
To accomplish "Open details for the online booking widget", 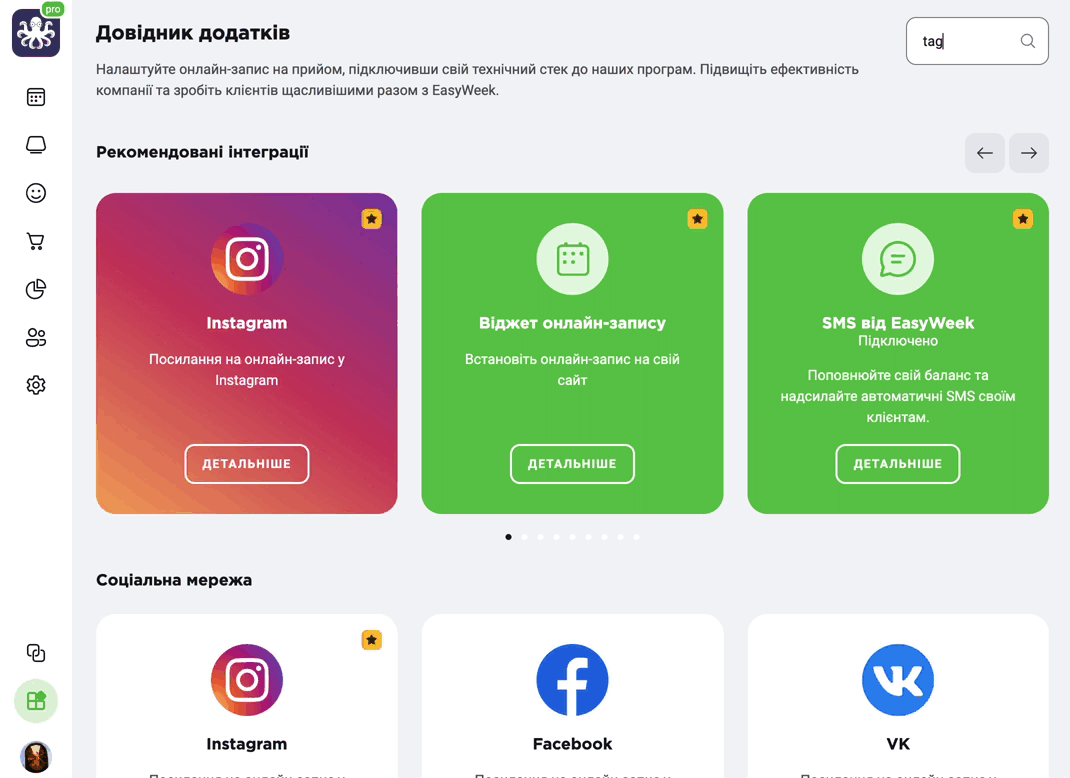I will [x=572, y=464].
